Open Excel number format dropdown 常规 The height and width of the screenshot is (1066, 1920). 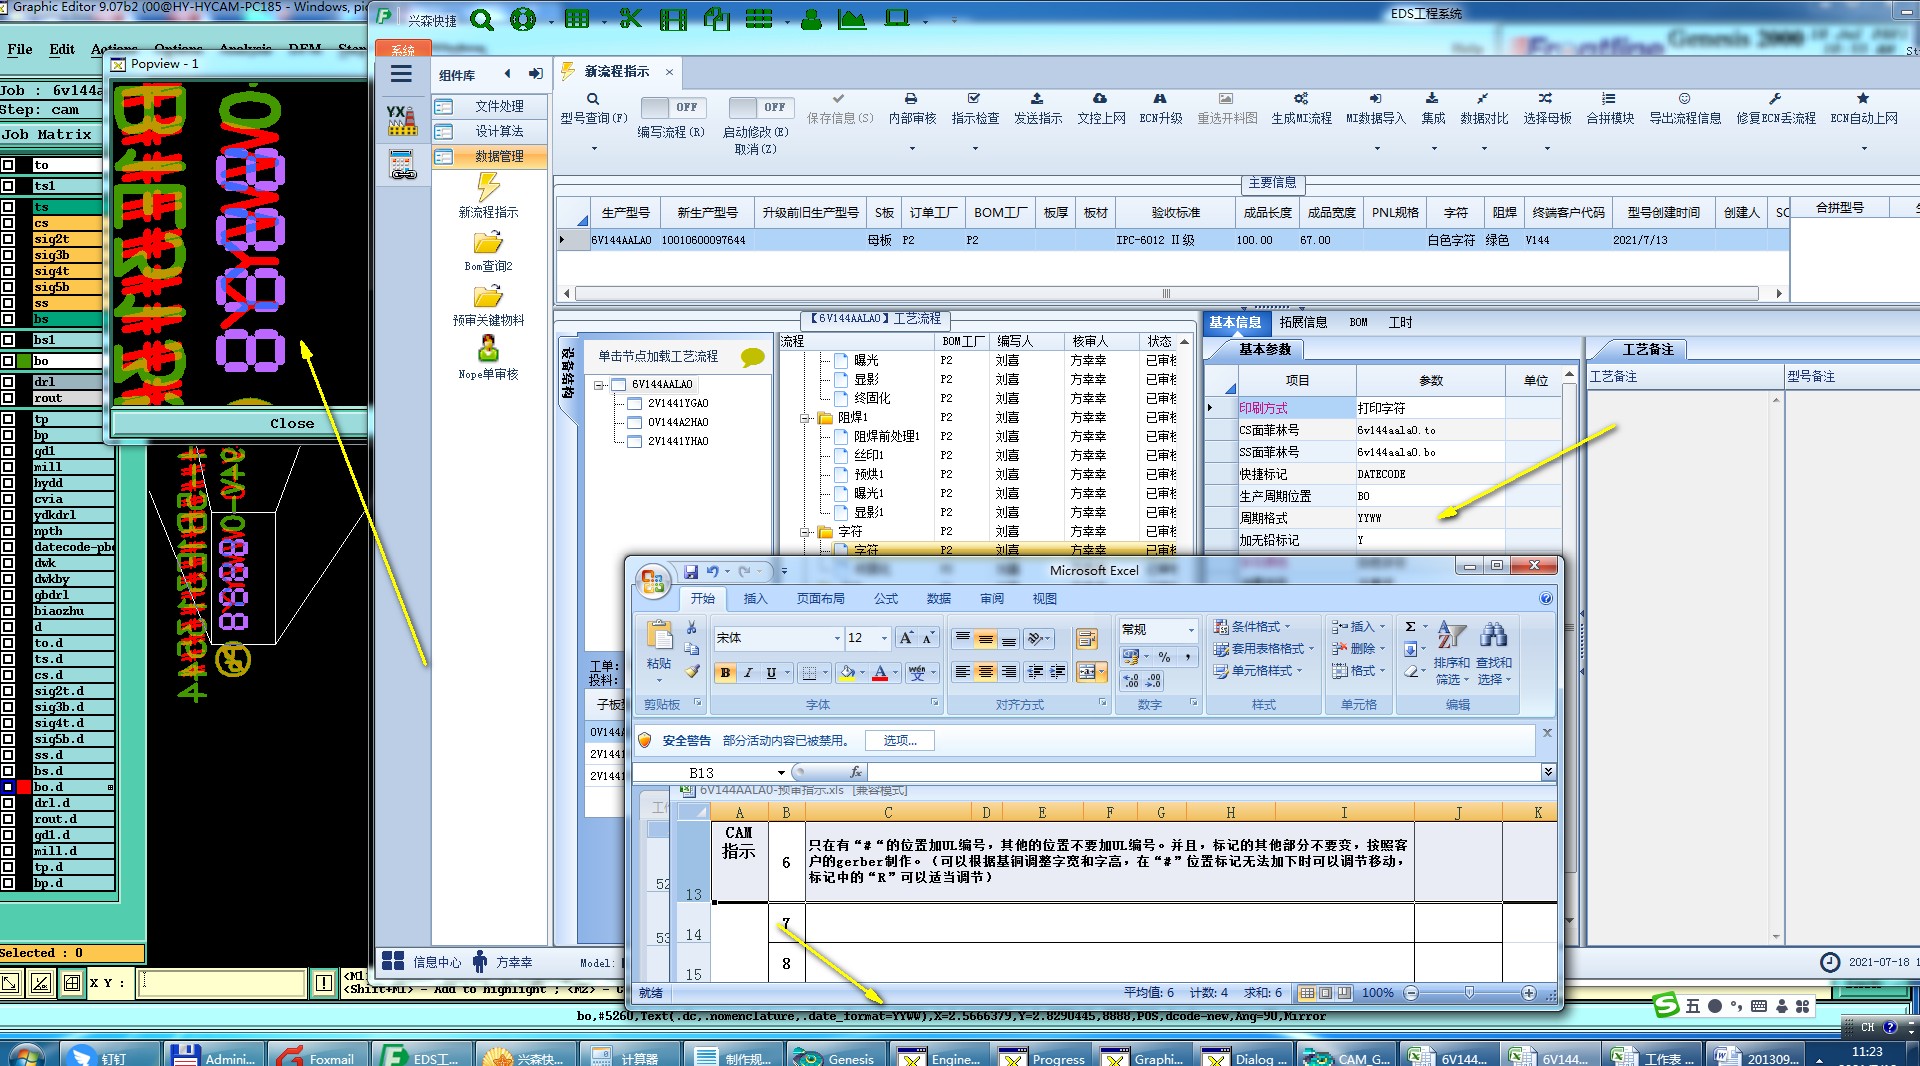tap(1190, 629)
